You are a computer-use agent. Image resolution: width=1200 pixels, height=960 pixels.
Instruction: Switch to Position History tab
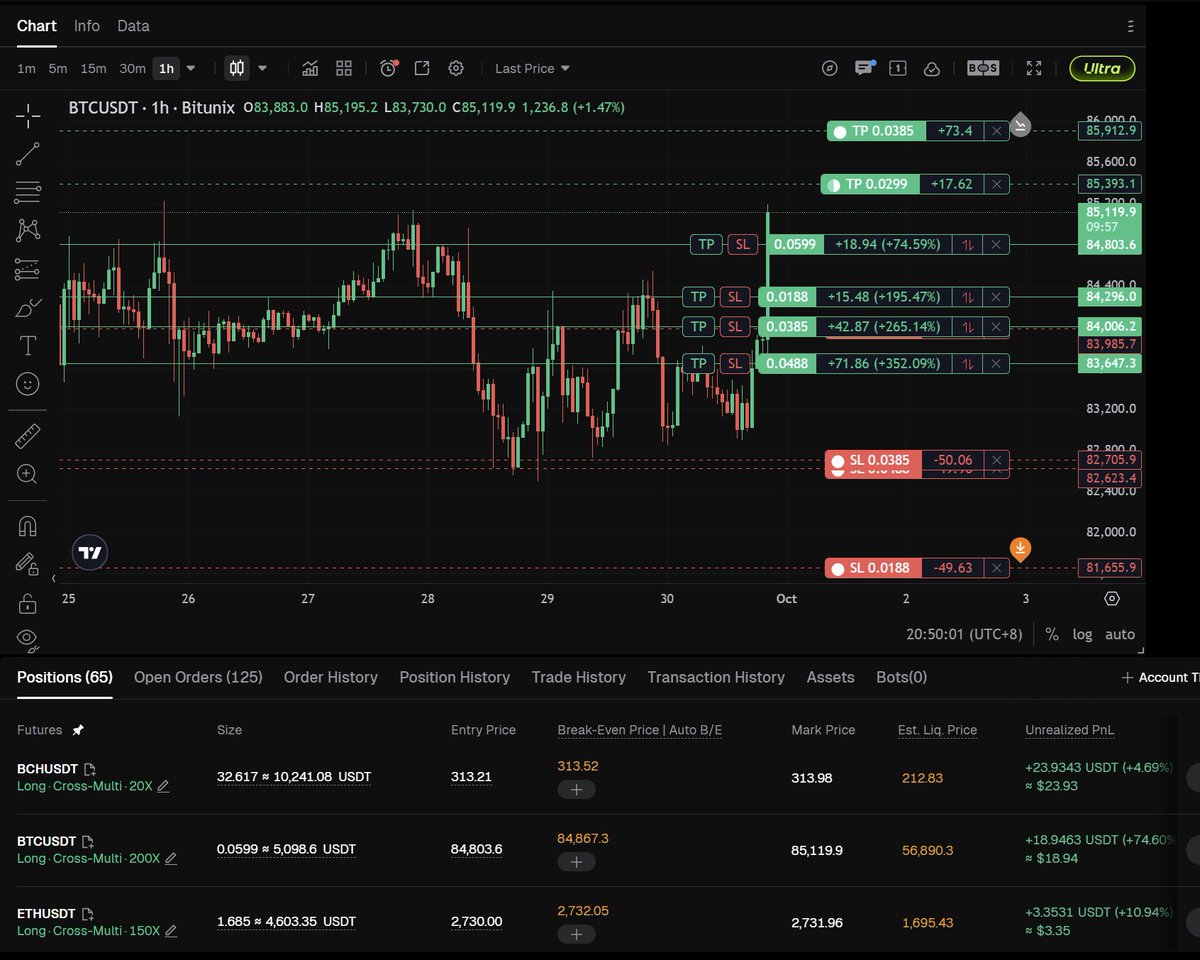[455, 677]
